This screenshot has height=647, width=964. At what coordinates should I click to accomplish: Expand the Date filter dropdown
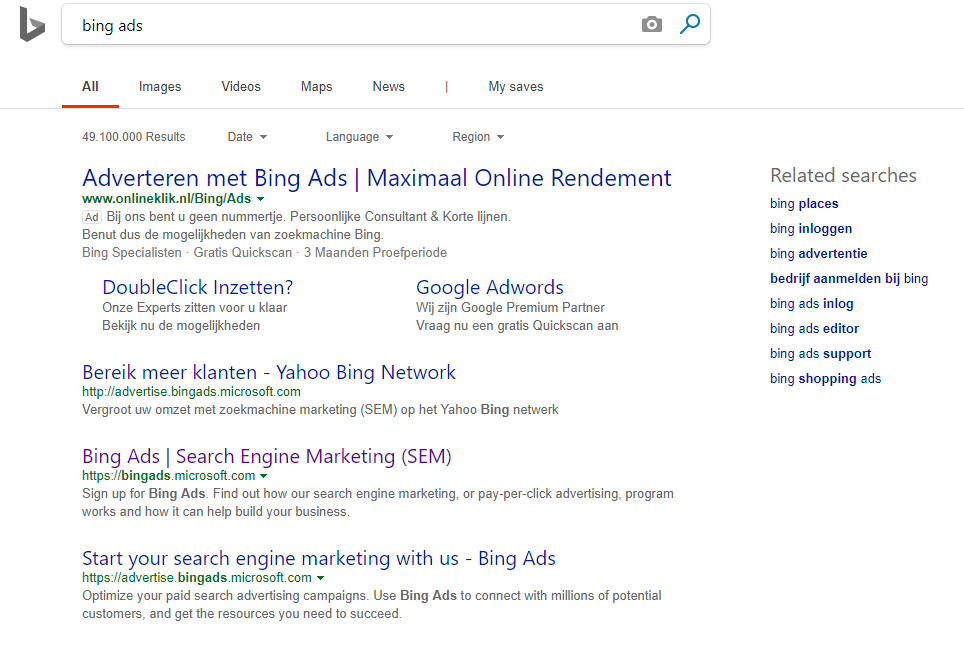(247, 137)
